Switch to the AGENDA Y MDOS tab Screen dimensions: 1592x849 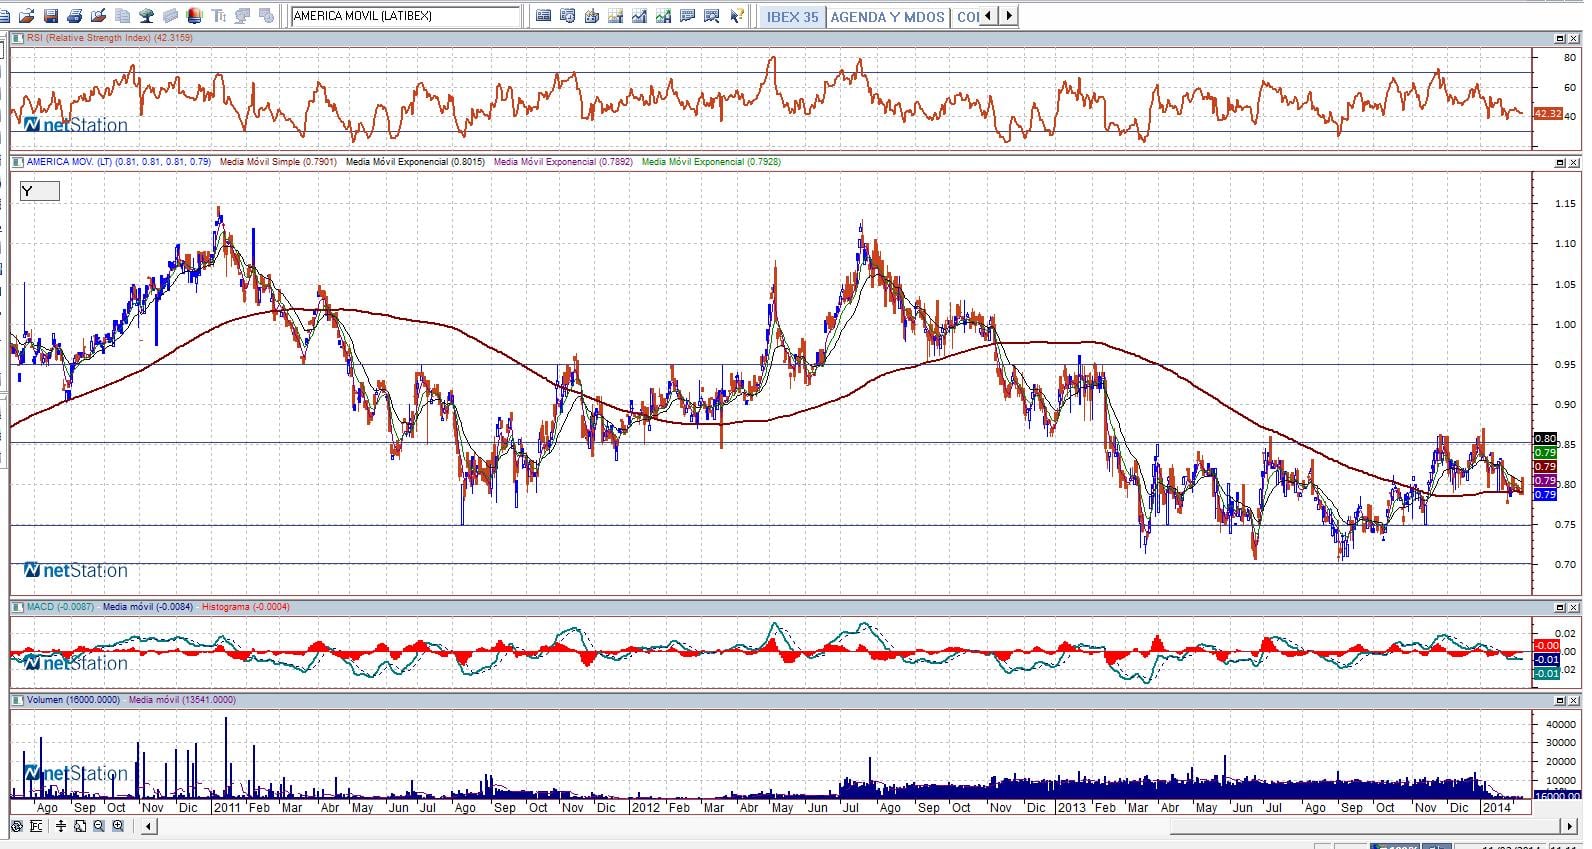pos(888,17)
